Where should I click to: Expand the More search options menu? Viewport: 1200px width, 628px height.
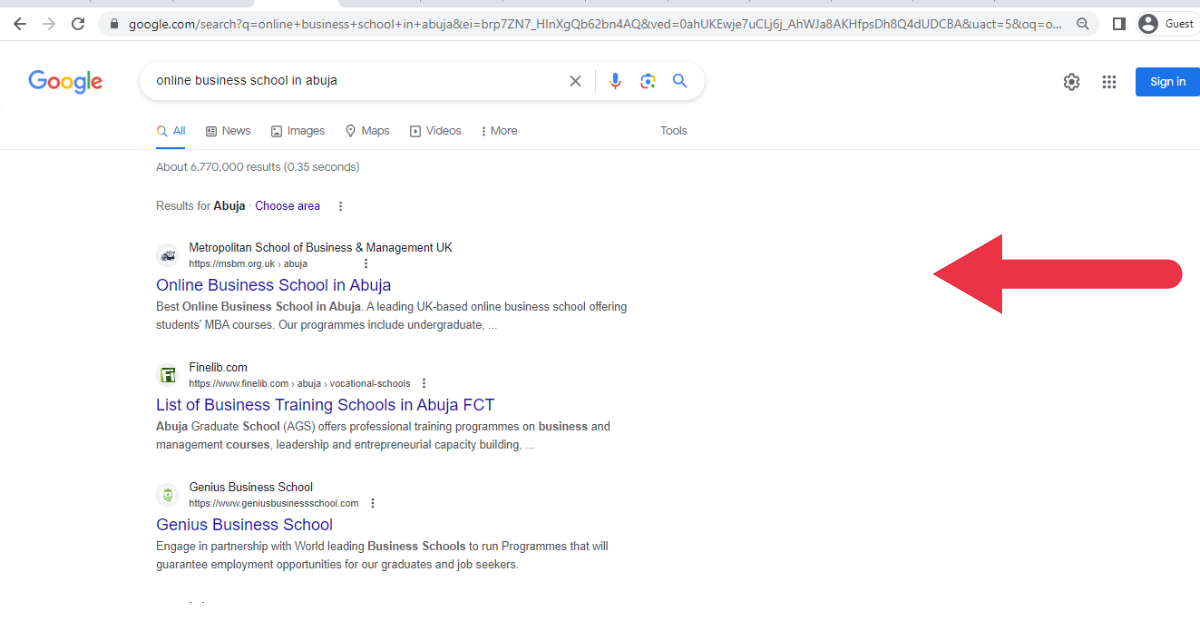499,131
